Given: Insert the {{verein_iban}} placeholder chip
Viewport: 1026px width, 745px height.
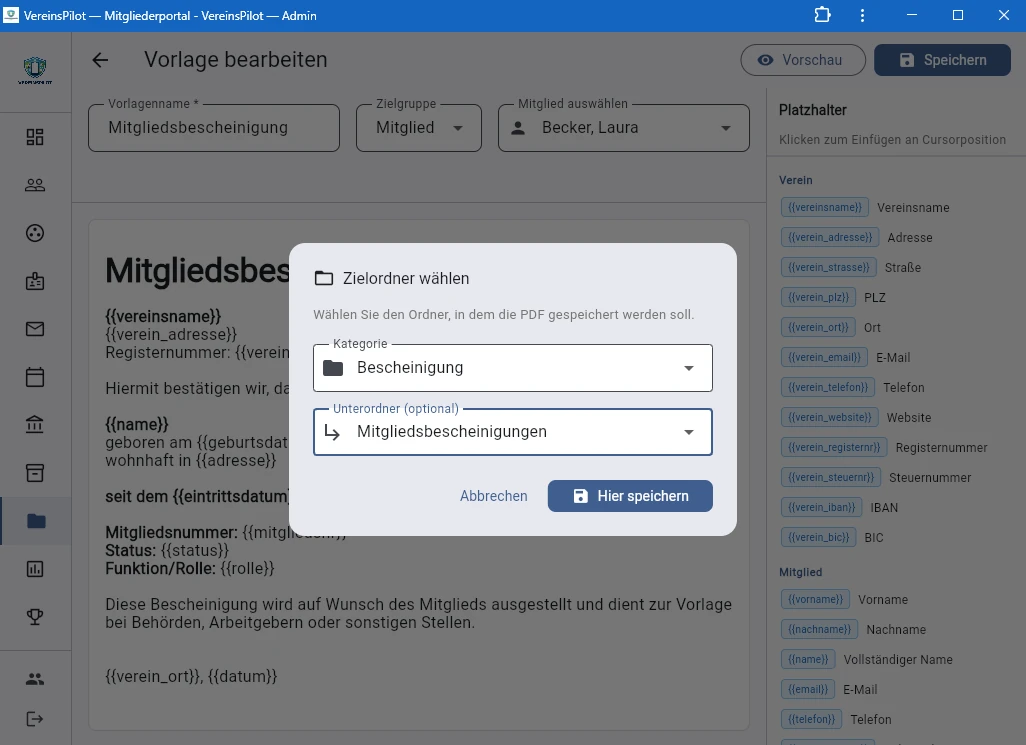Looking at the screenshot, I should (x=820, y=508).
